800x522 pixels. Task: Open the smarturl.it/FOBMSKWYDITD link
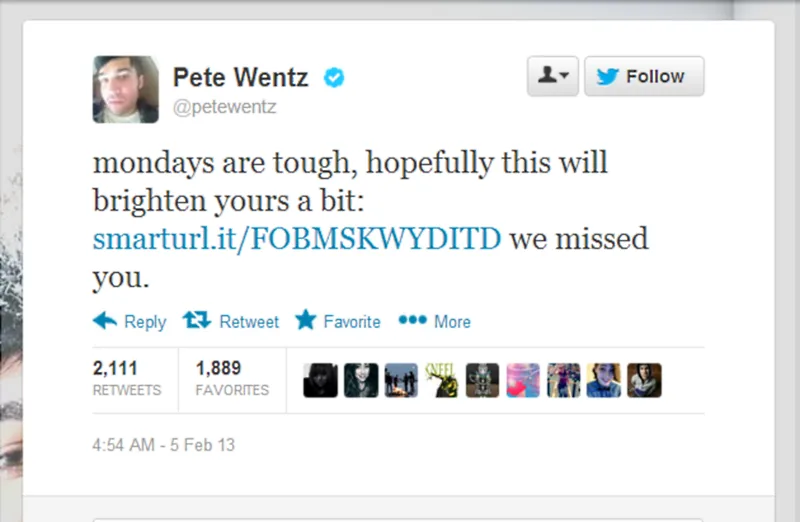point(297,240)
